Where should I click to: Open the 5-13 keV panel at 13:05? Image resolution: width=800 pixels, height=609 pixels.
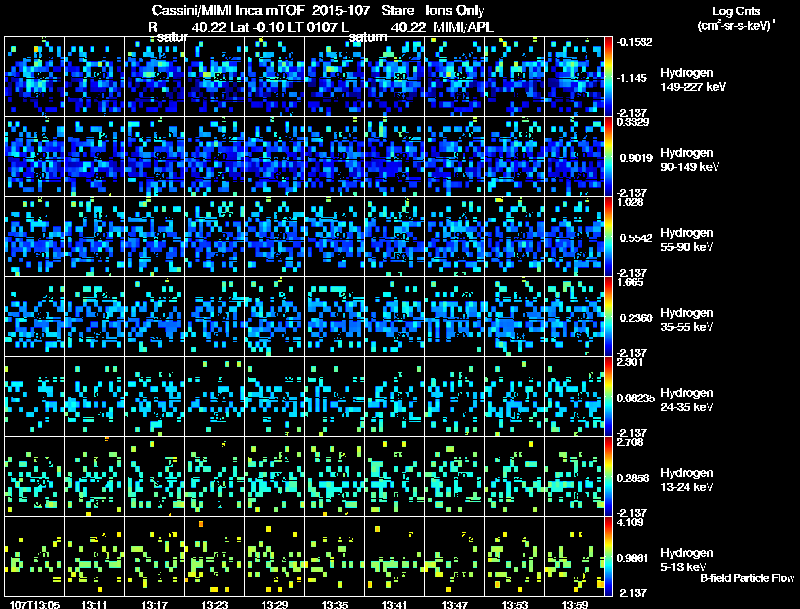pos(35,557)
